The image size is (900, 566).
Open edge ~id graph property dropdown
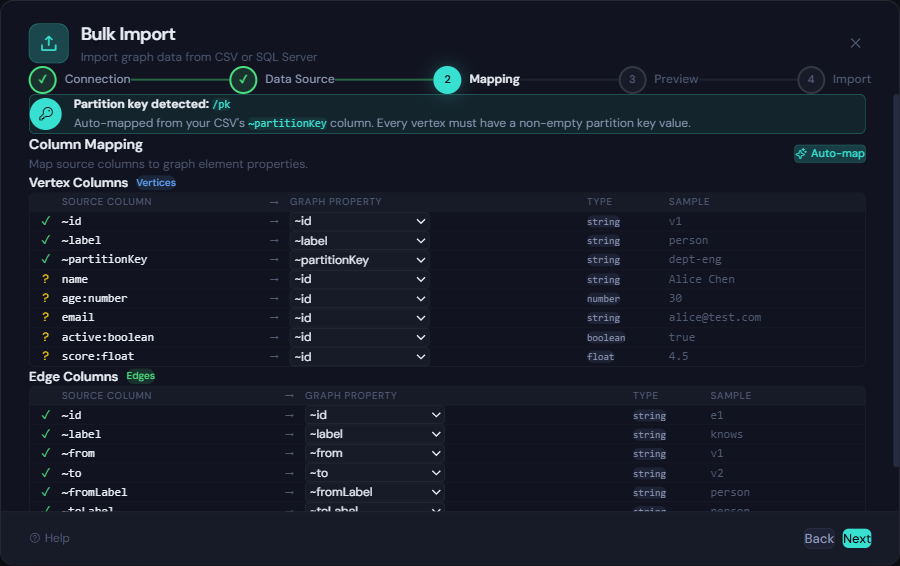375,415
